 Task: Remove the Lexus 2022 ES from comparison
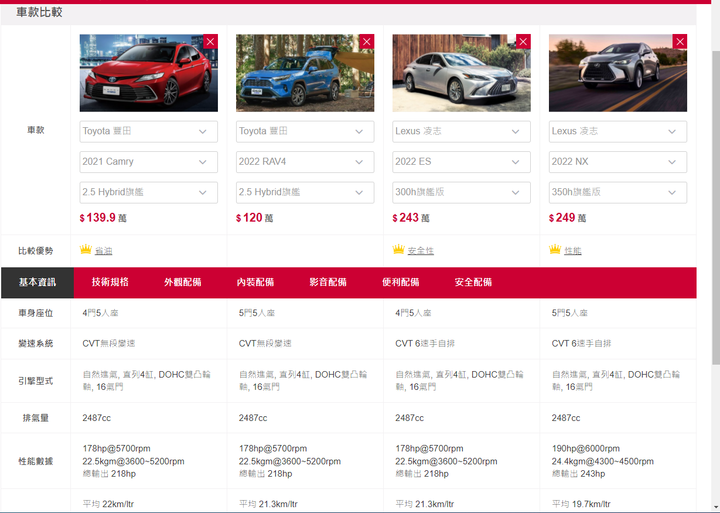point(523,42)
